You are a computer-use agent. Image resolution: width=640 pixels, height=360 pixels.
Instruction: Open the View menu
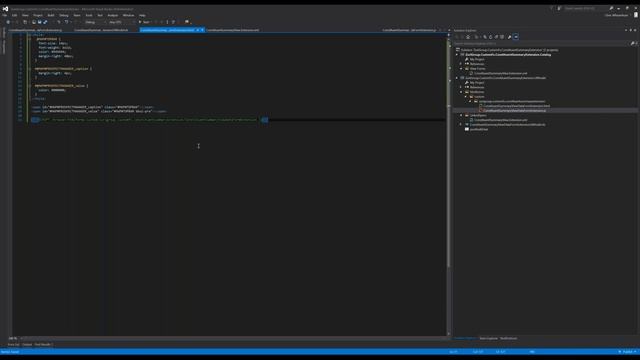coord(25,15)
